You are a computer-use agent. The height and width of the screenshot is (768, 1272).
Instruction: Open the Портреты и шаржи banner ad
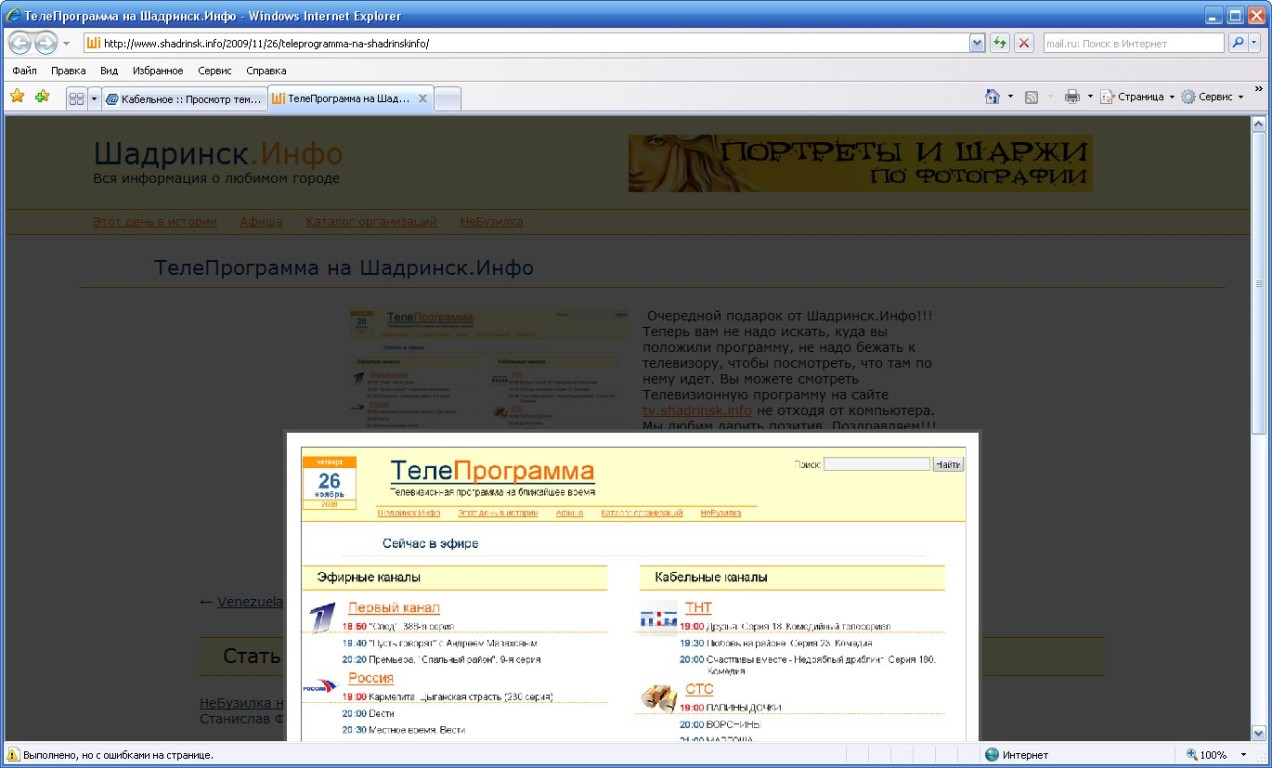point(860,163)
